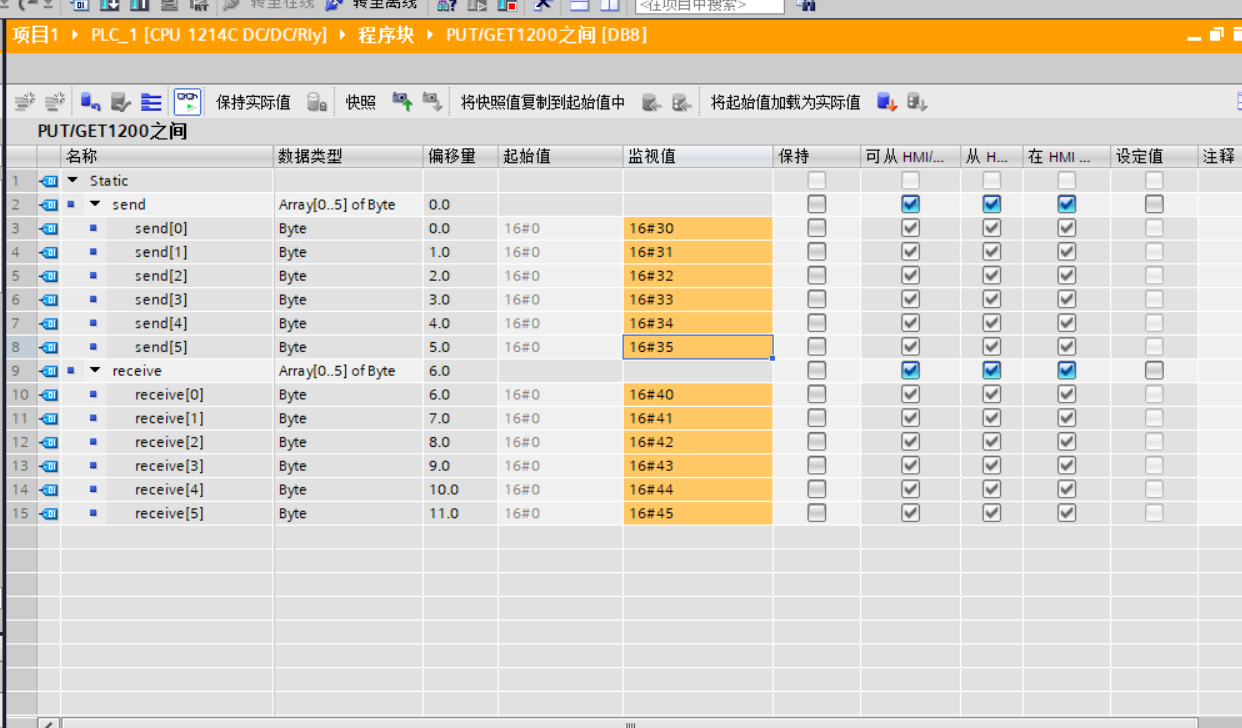1242x728 pixels.
Task: Click first icon right of 将快照值复制到起始值中
Action: [651, 102]
